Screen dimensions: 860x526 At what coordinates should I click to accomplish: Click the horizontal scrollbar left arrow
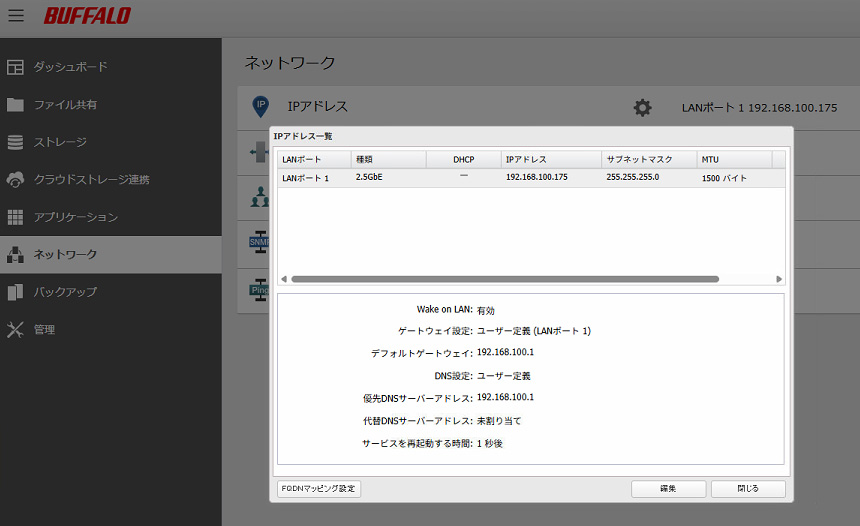(x=283, y=279)
